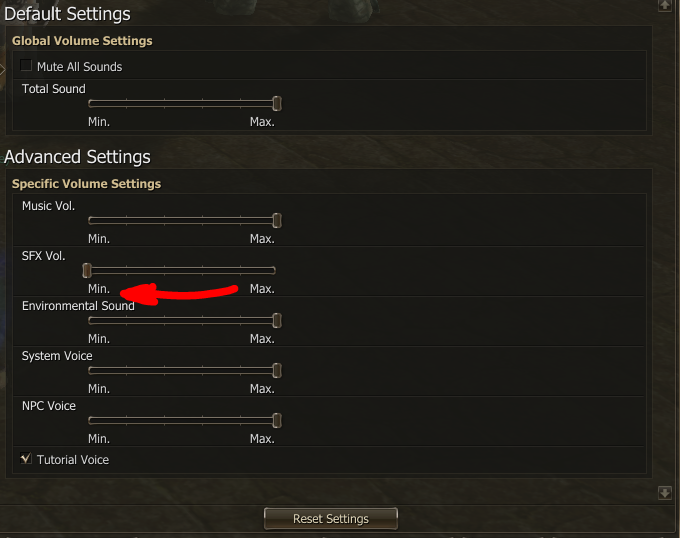The width and height of the screenshot is (680, 538).
Task: Click the Min. end of NPC Voice track
Action: [91, 421]
